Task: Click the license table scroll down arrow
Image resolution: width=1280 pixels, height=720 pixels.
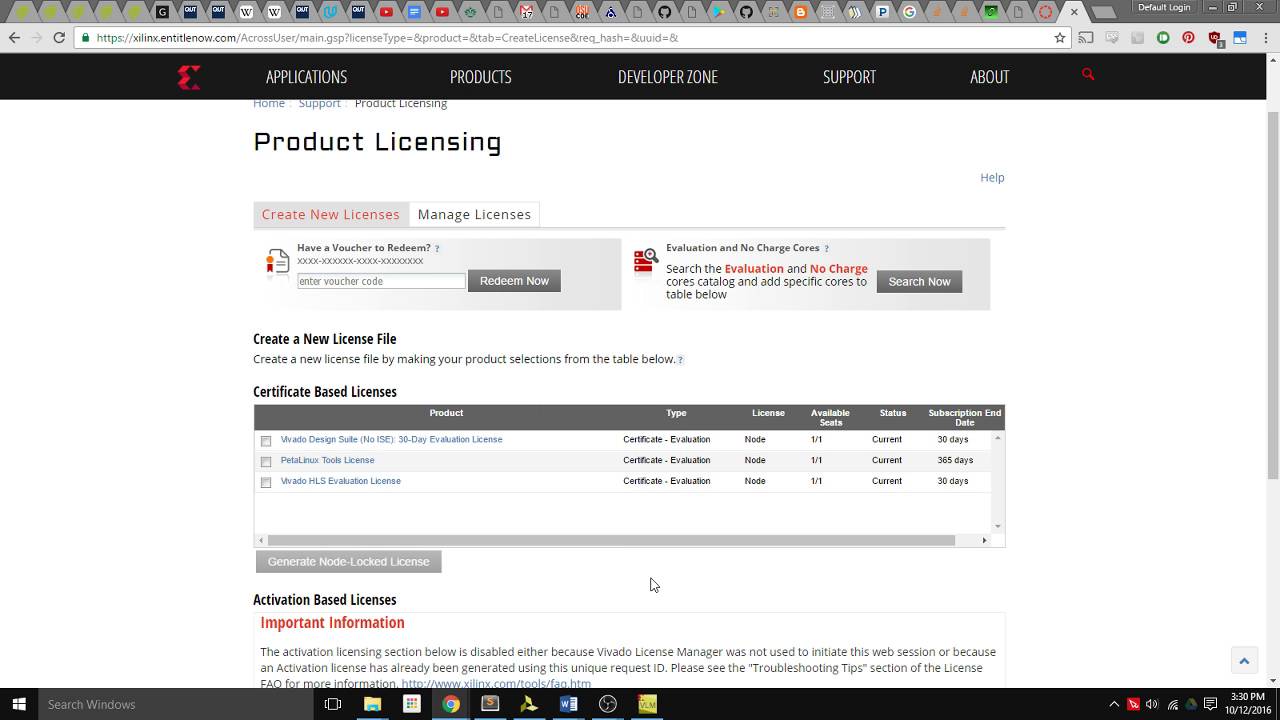Action: point(997,526)
